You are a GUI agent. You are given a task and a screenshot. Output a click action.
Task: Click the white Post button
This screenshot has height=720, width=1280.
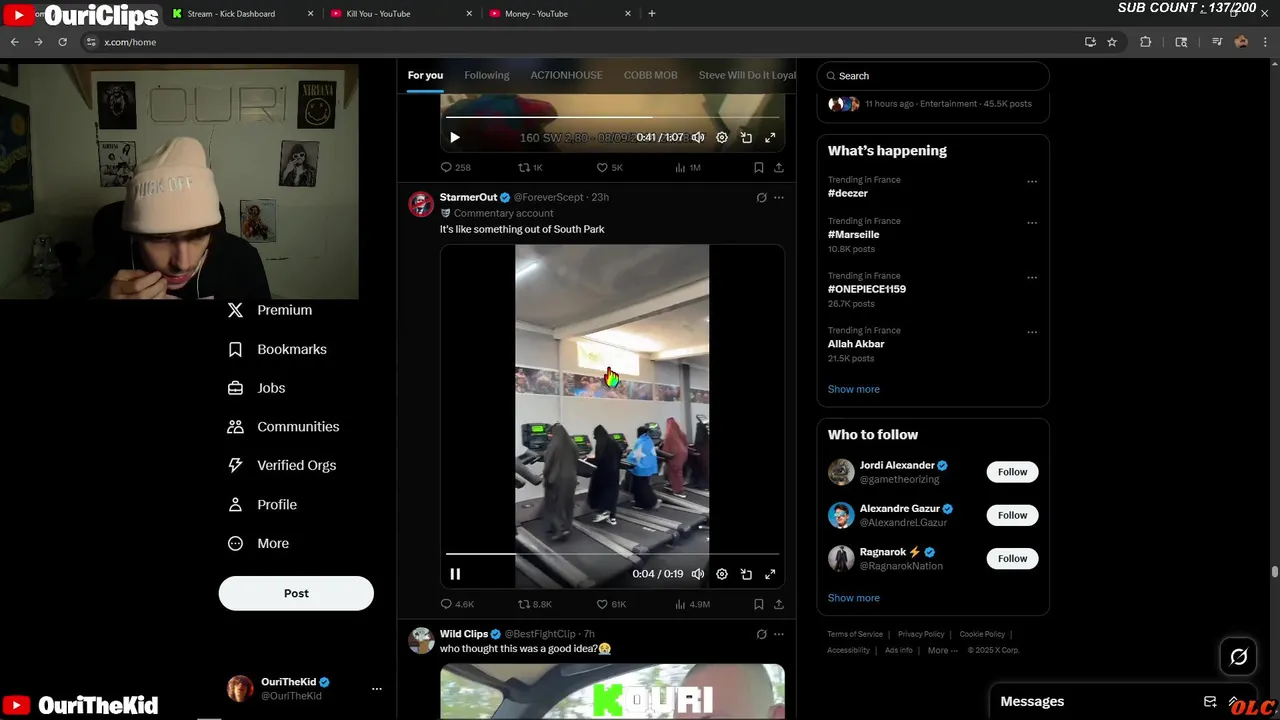point(296,593)
